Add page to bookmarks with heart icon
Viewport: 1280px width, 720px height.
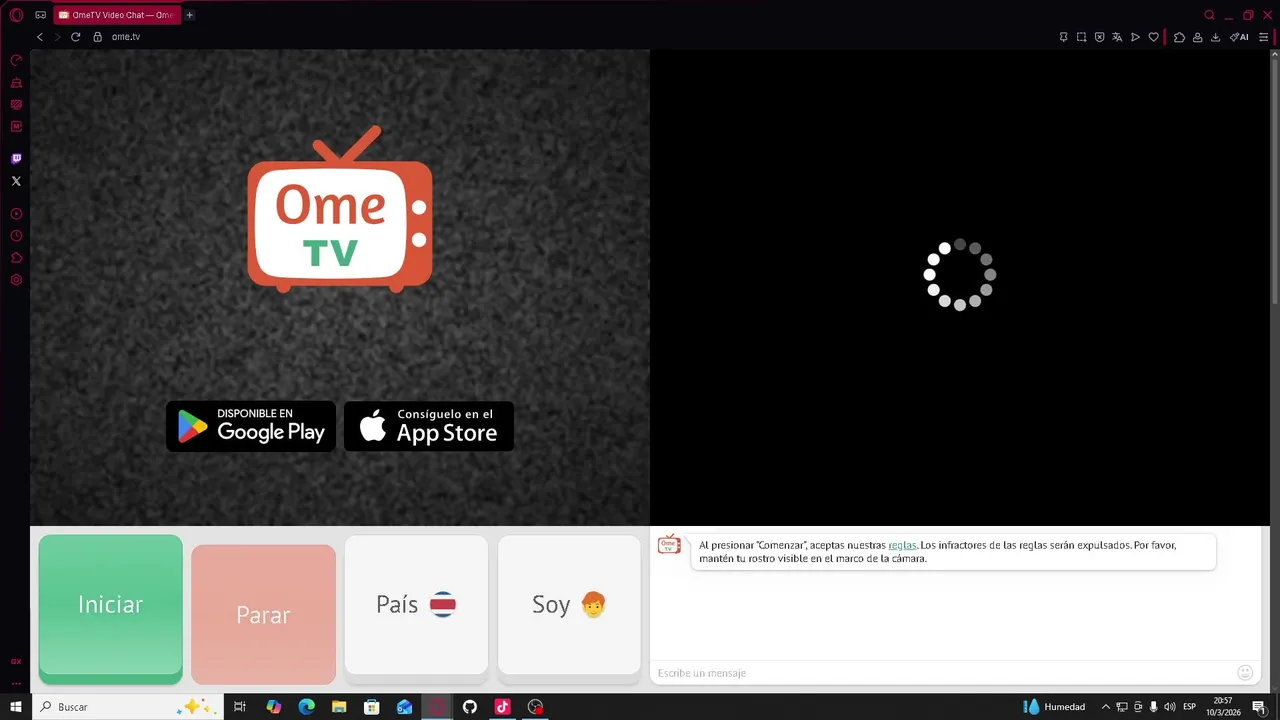(1153, 37)
